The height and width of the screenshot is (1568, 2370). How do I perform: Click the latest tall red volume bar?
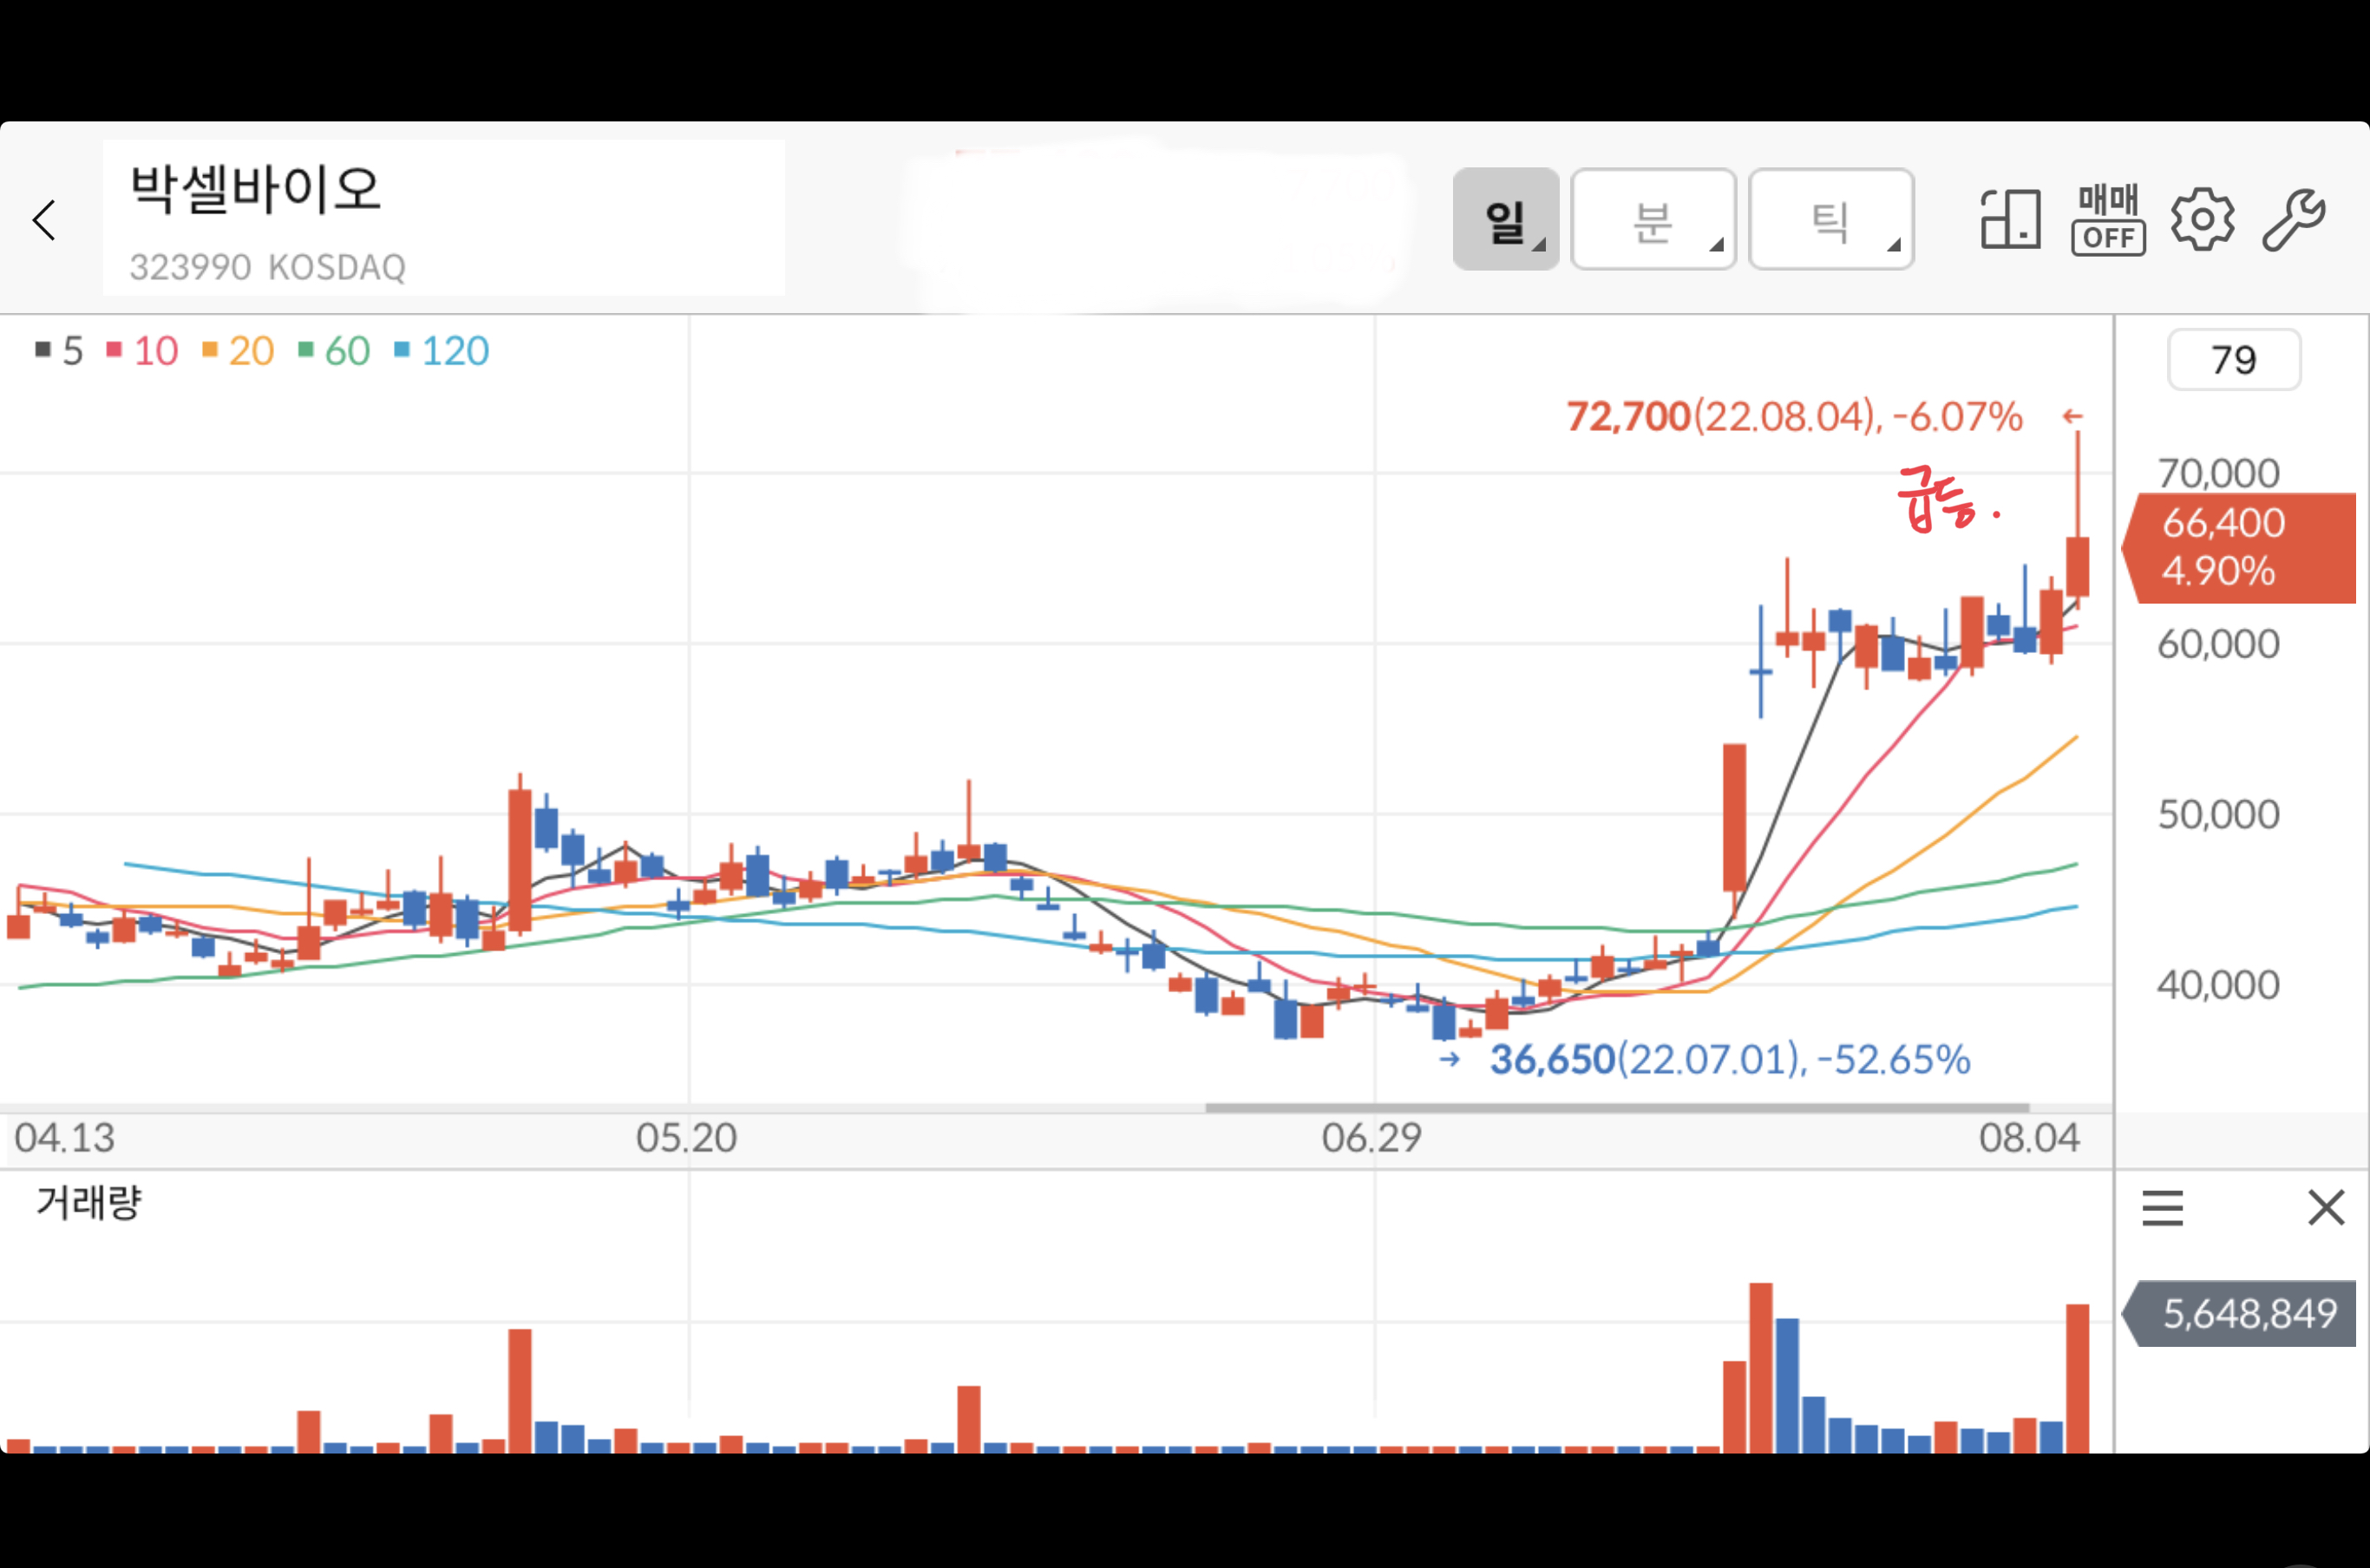(2078, 1378)
